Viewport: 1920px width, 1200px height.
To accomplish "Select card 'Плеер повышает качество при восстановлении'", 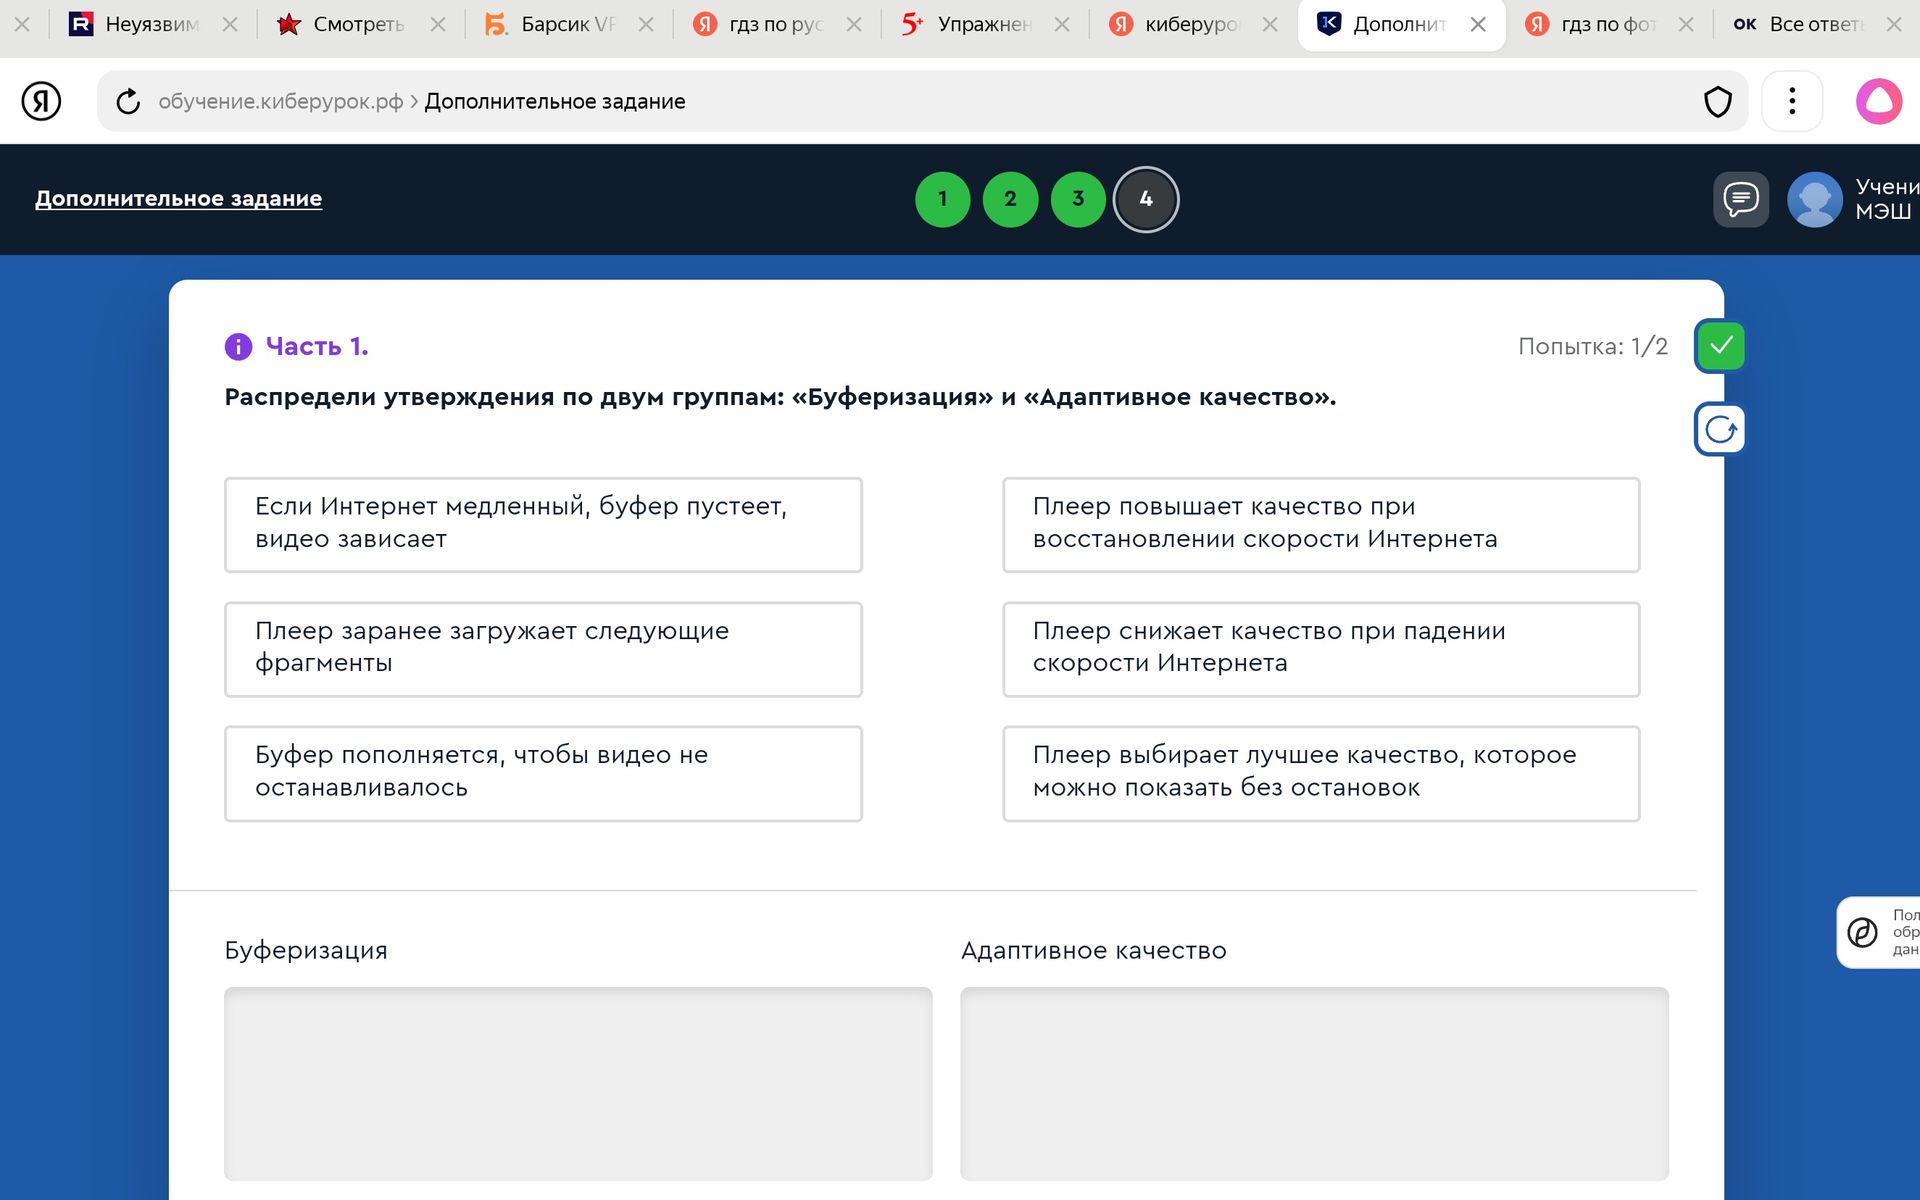I will pos(1321,524).
